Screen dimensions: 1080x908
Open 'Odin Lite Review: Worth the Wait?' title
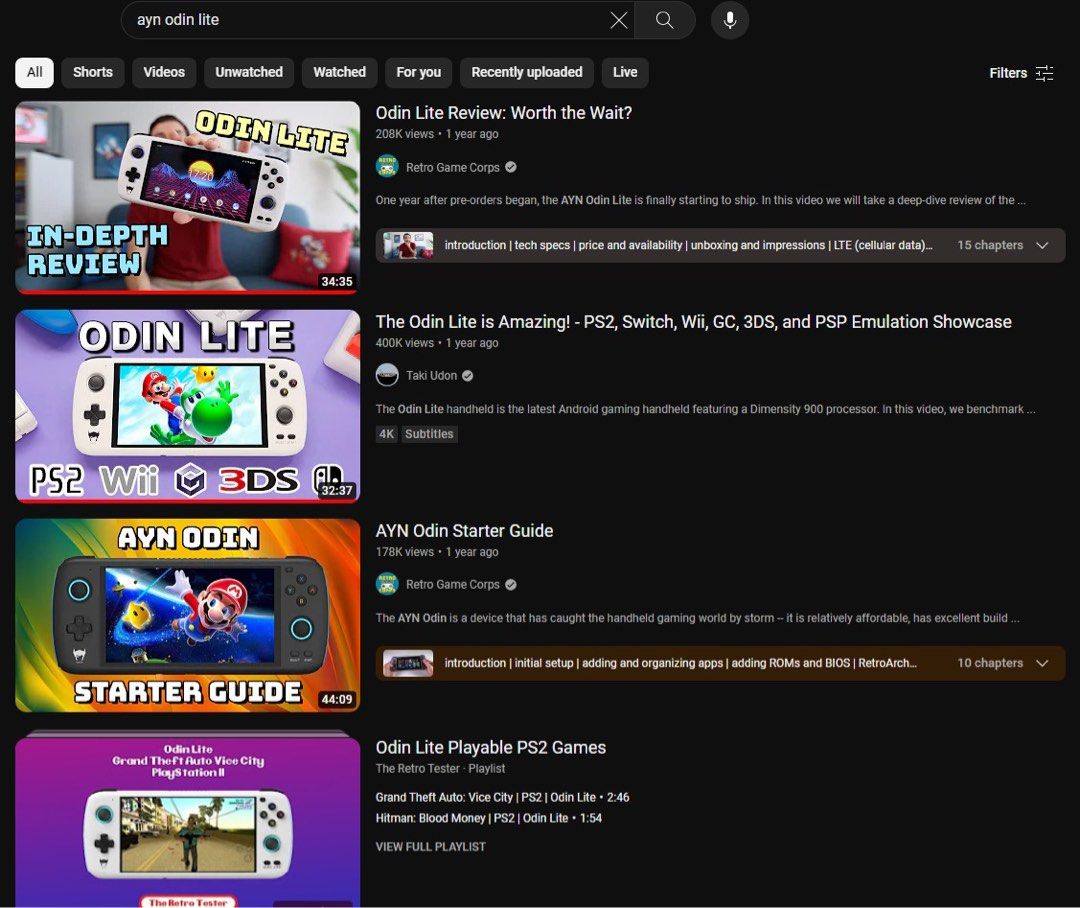503,113
